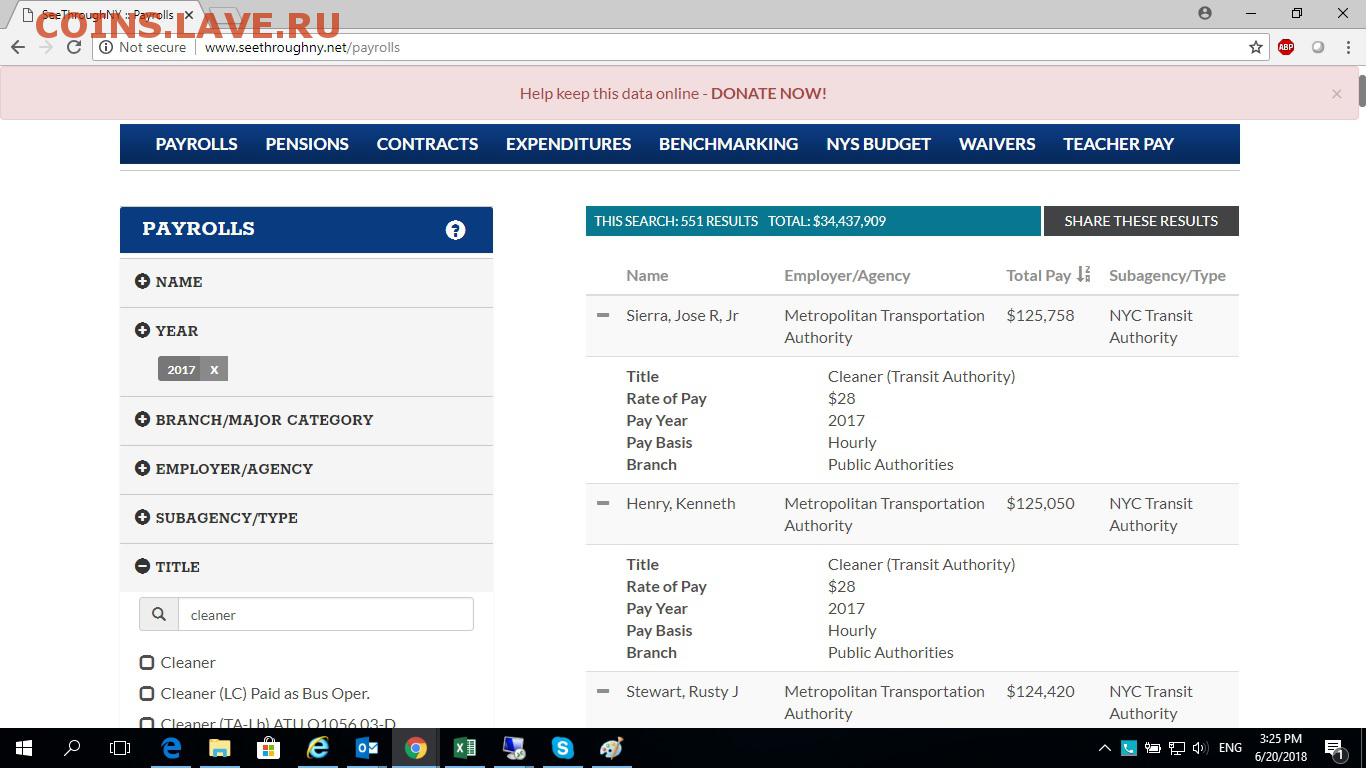Open the Payrolls help question-mark icon
This screenshot has width=1372, height=772.
[x=455, y=230]
